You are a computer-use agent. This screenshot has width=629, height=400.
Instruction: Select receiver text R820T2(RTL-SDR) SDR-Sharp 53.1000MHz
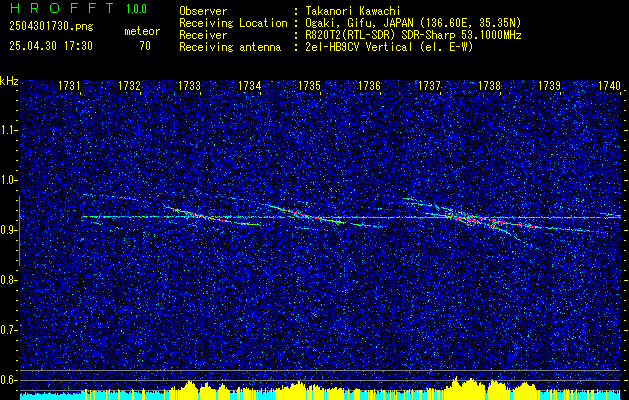(x=413, y=35)
